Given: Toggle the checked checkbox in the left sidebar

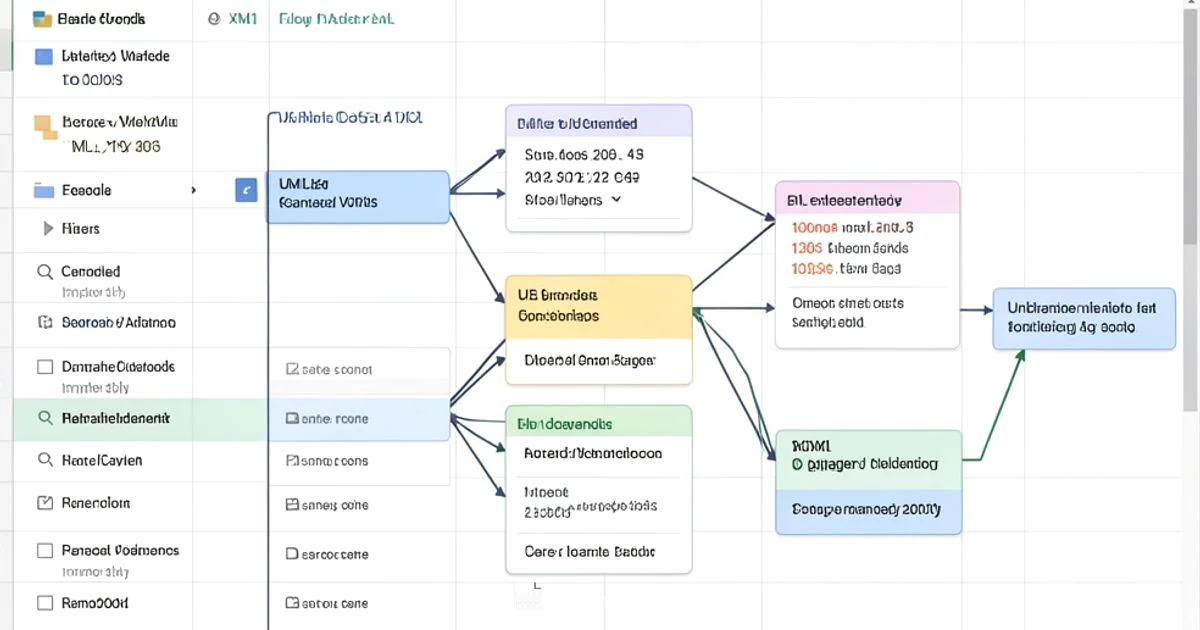Looking at the screenshot, I should pyautogui.click(x=44, y=502).
